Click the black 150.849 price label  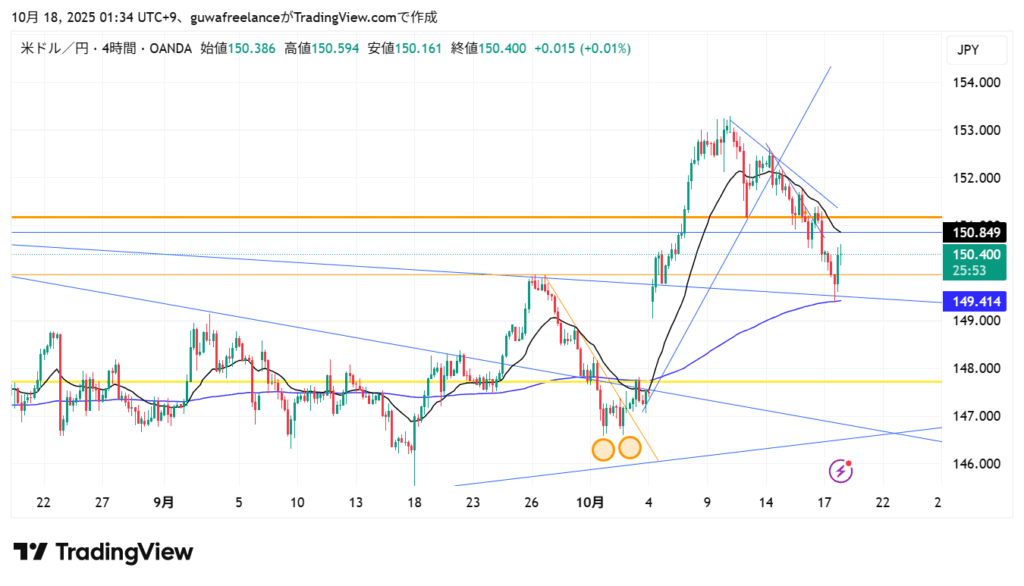point(974,232)
